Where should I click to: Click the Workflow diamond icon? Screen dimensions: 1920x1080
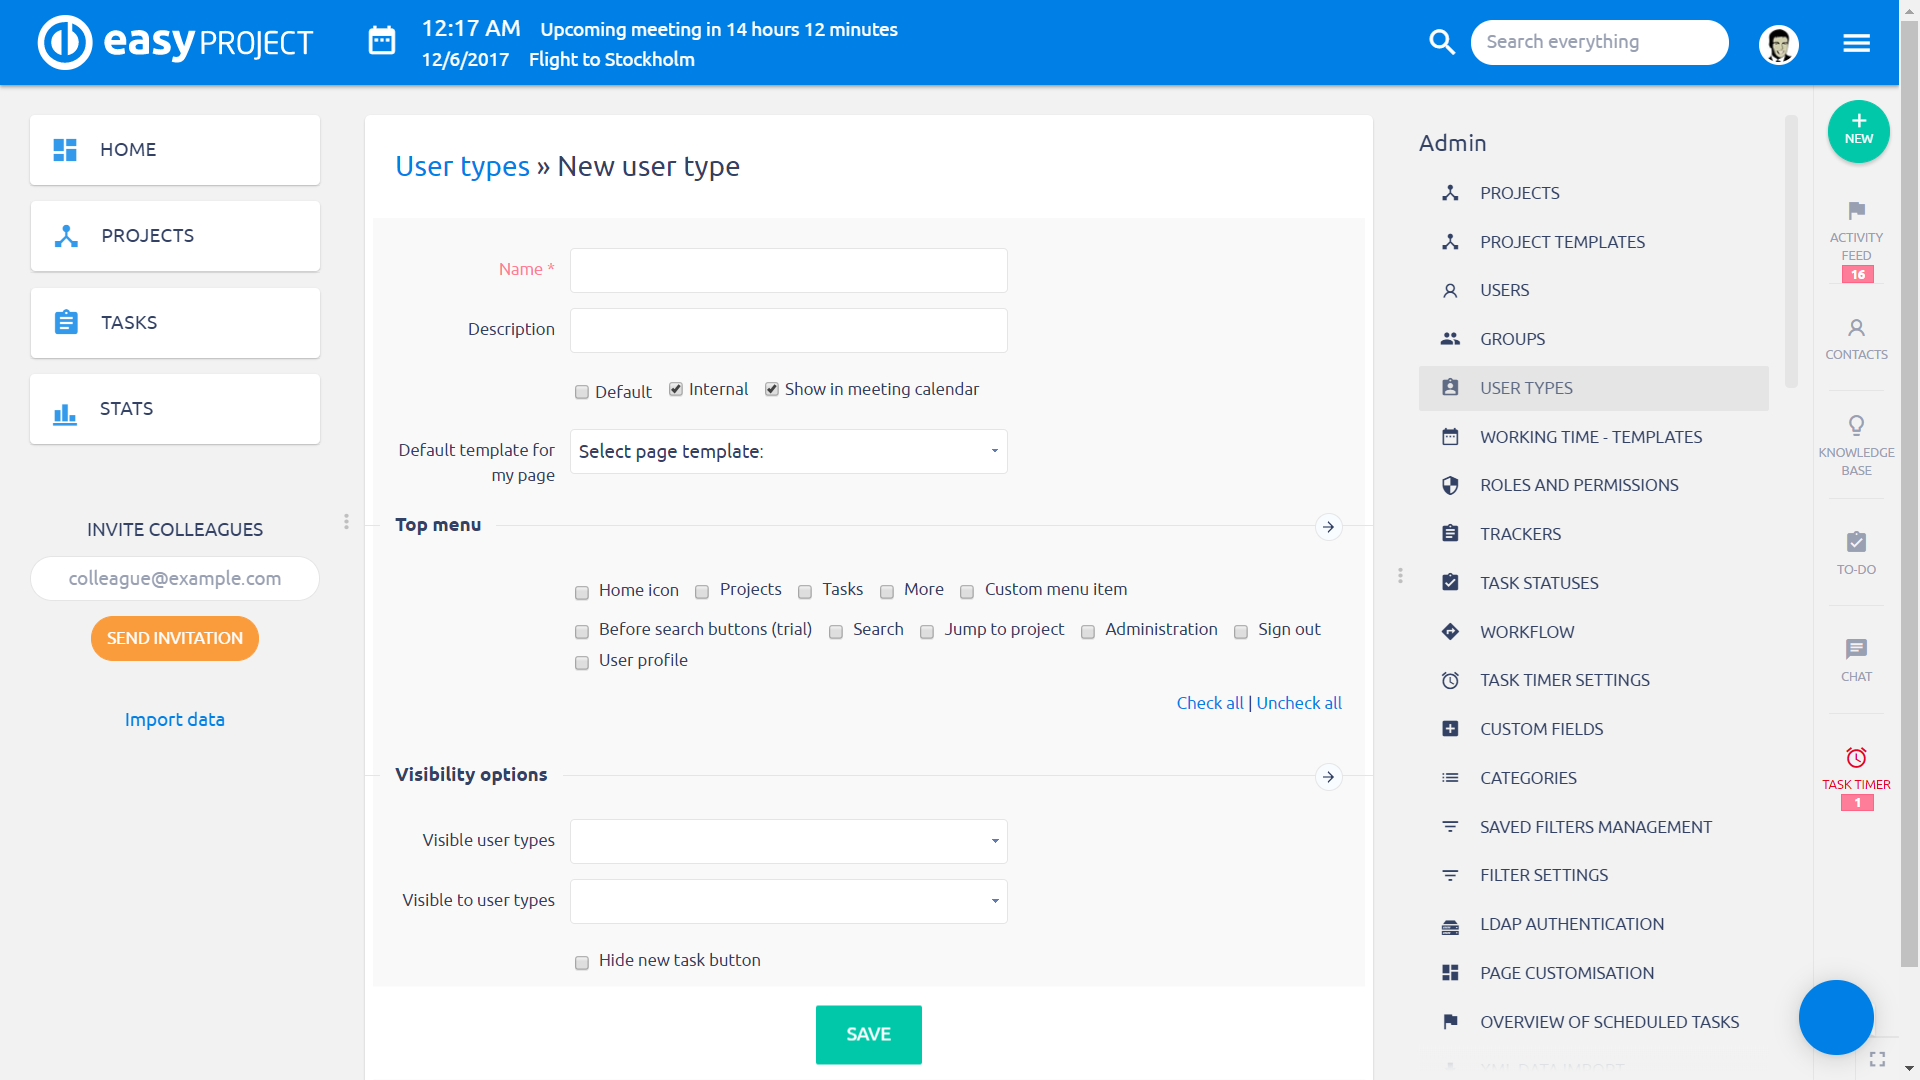pos(1450,632)
